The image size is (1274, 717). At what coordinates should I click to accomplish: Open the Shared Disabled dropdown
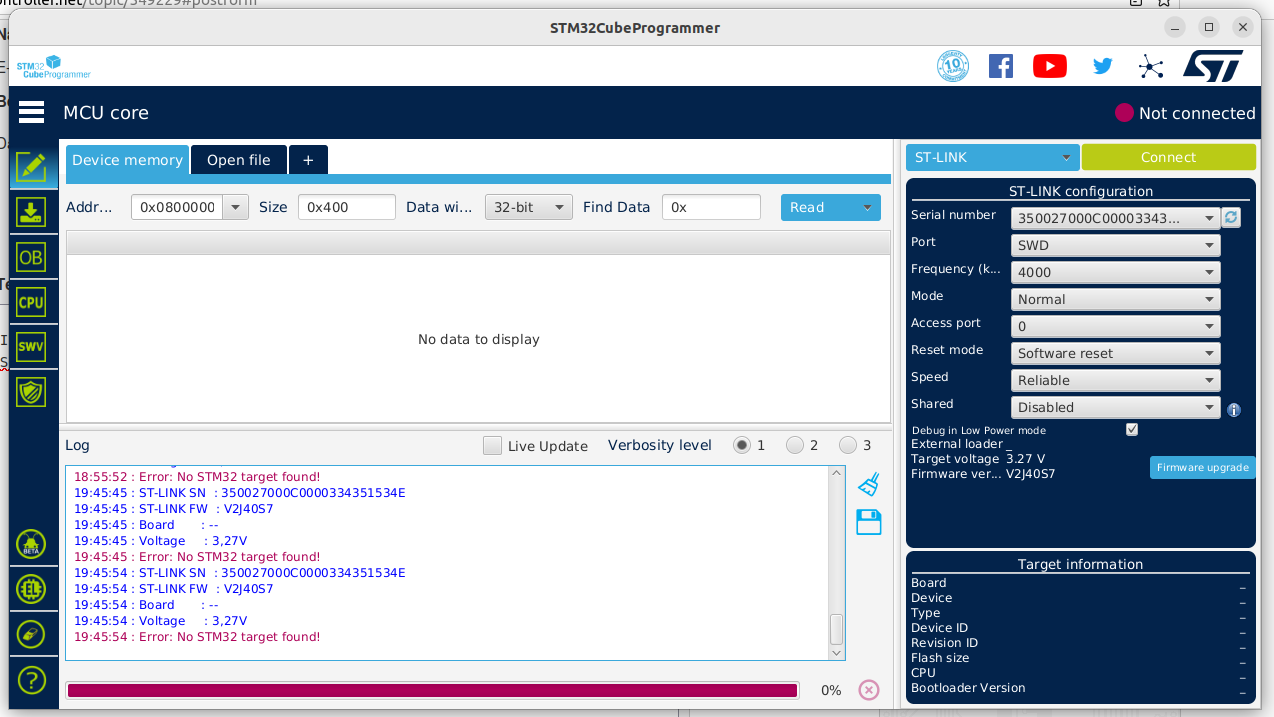point(1115,407)
